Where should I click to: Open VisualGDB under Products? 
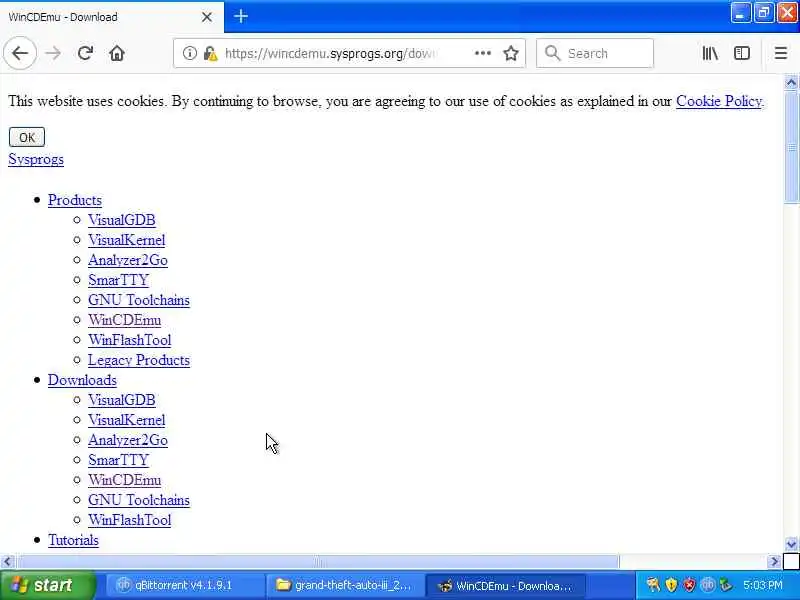[121, 220]
